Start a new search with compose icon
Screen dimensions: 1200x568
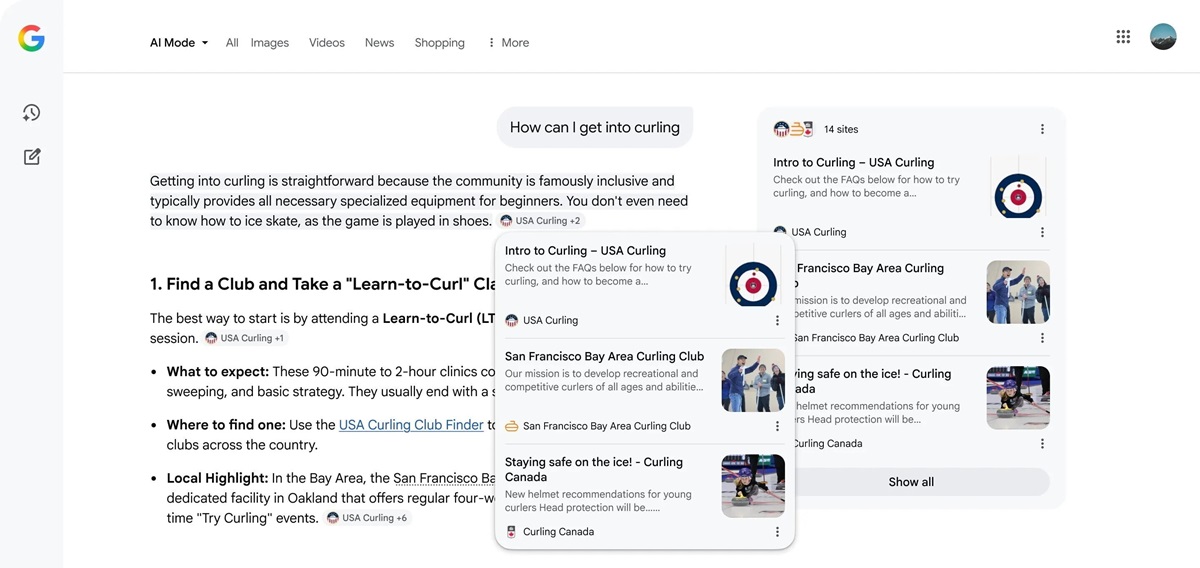point(32,157)
